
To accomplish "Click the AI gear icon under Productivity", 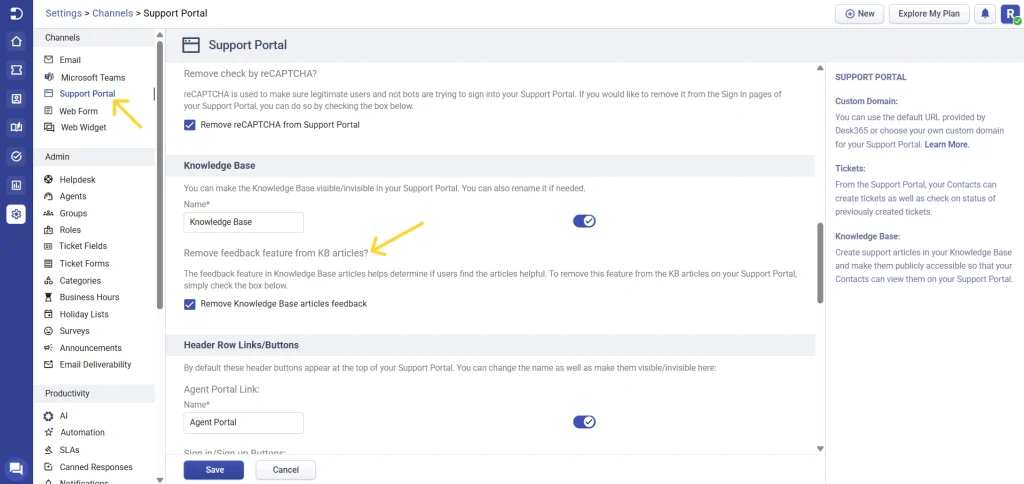I will tap(48, 416).
